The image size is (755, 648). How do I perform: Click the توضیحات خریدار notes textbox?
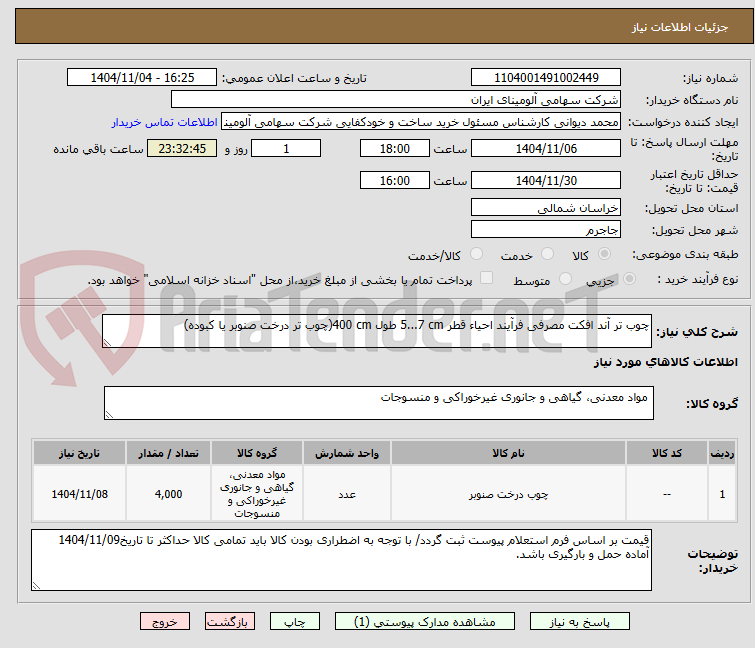[x=341, y=560]
